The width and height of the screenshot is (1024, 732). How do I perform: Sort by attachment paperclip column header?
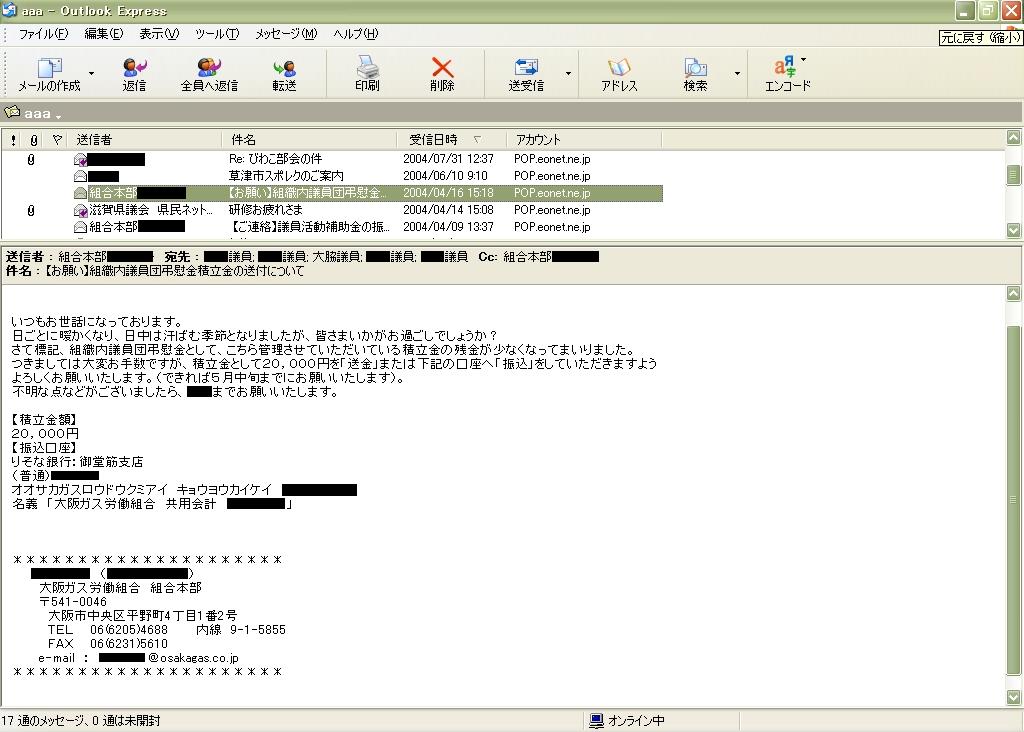(x=34, y=140)
